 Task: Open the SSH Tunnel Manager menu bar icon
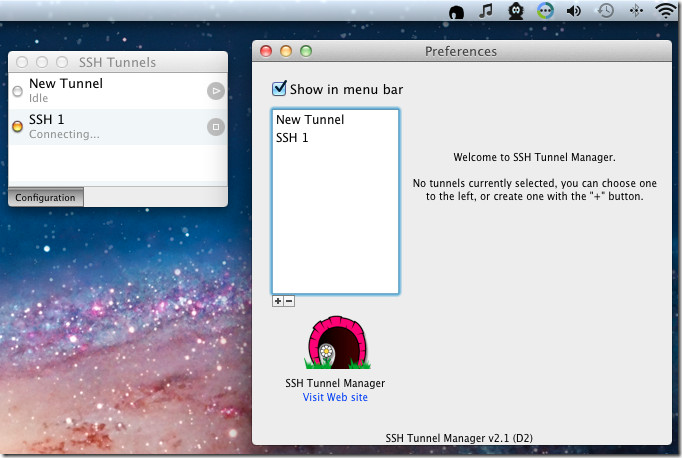[456, 12]
